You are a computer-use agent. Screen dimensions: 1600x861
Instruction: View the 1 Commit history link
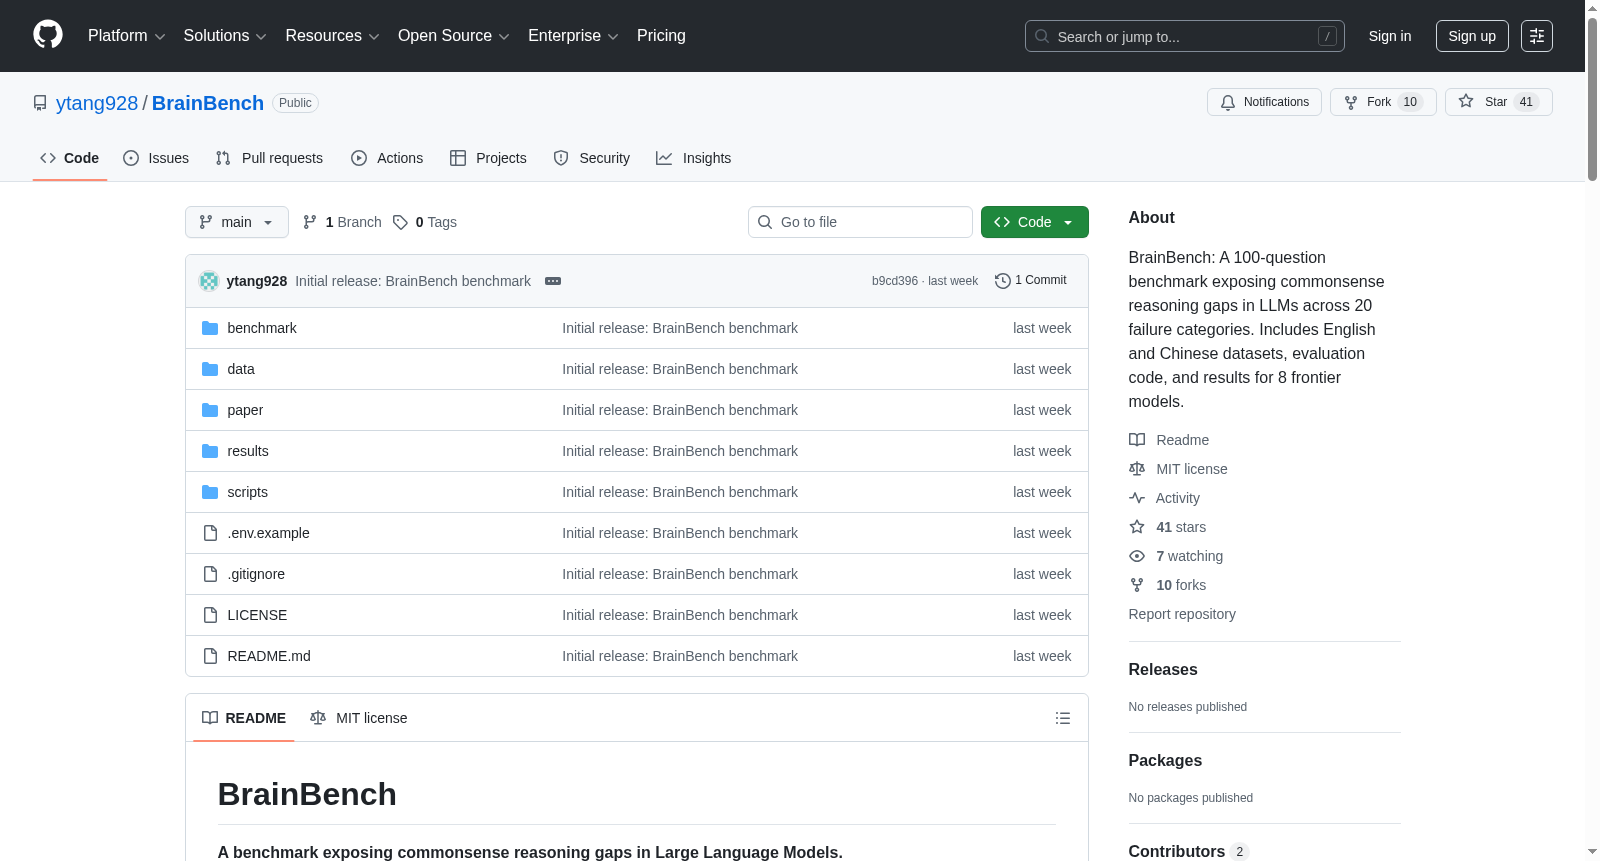coord(1031,281)
